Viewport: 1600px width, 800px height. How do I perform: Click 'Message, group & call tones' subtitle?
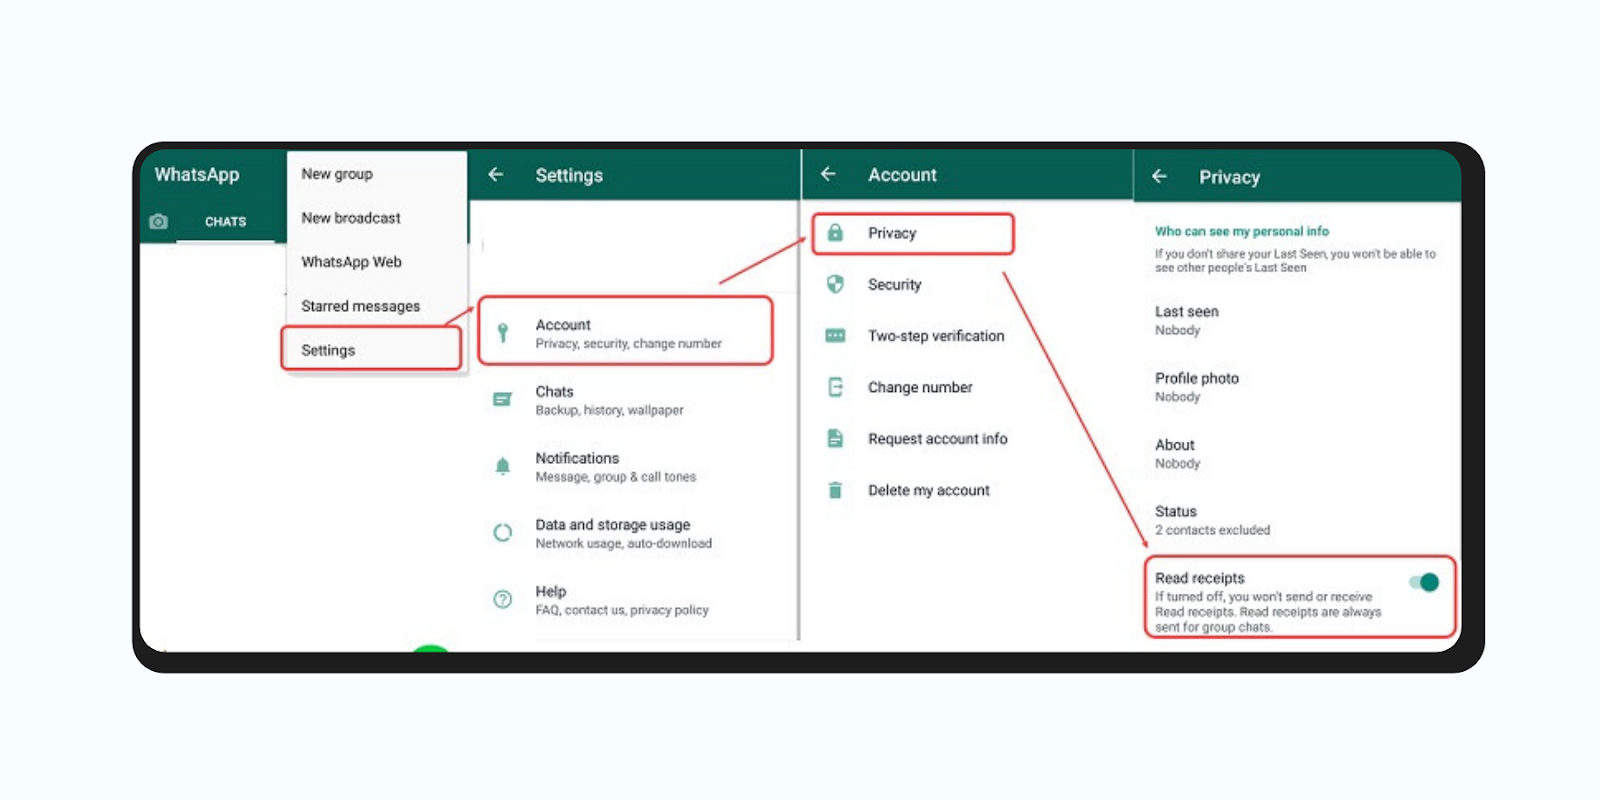click(615, 477)
